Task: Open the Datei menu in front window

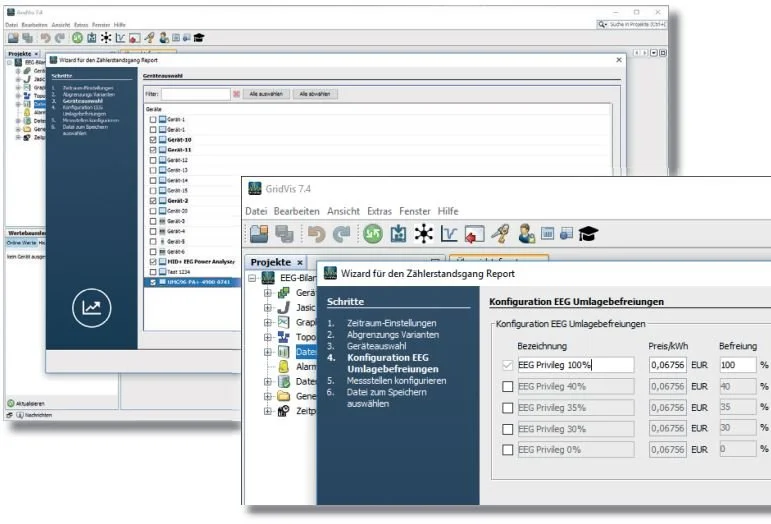Action: click(256, 211)
